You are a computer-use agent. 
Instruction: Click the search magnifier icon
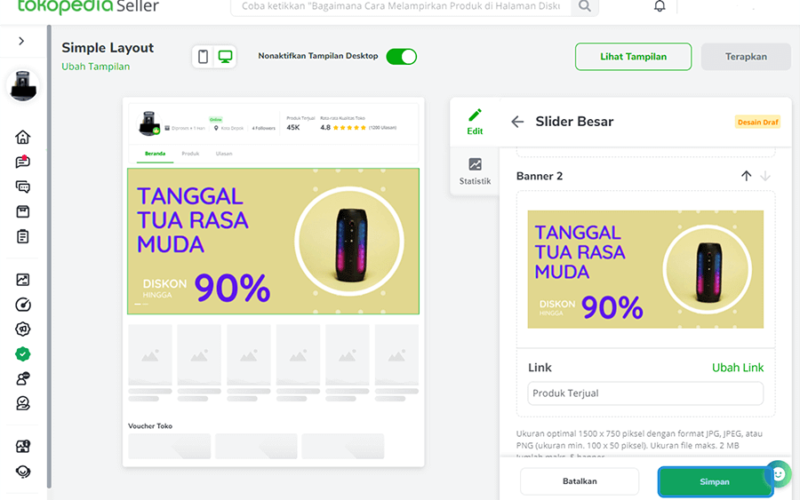pyautogui.click(x=585, y=6)
